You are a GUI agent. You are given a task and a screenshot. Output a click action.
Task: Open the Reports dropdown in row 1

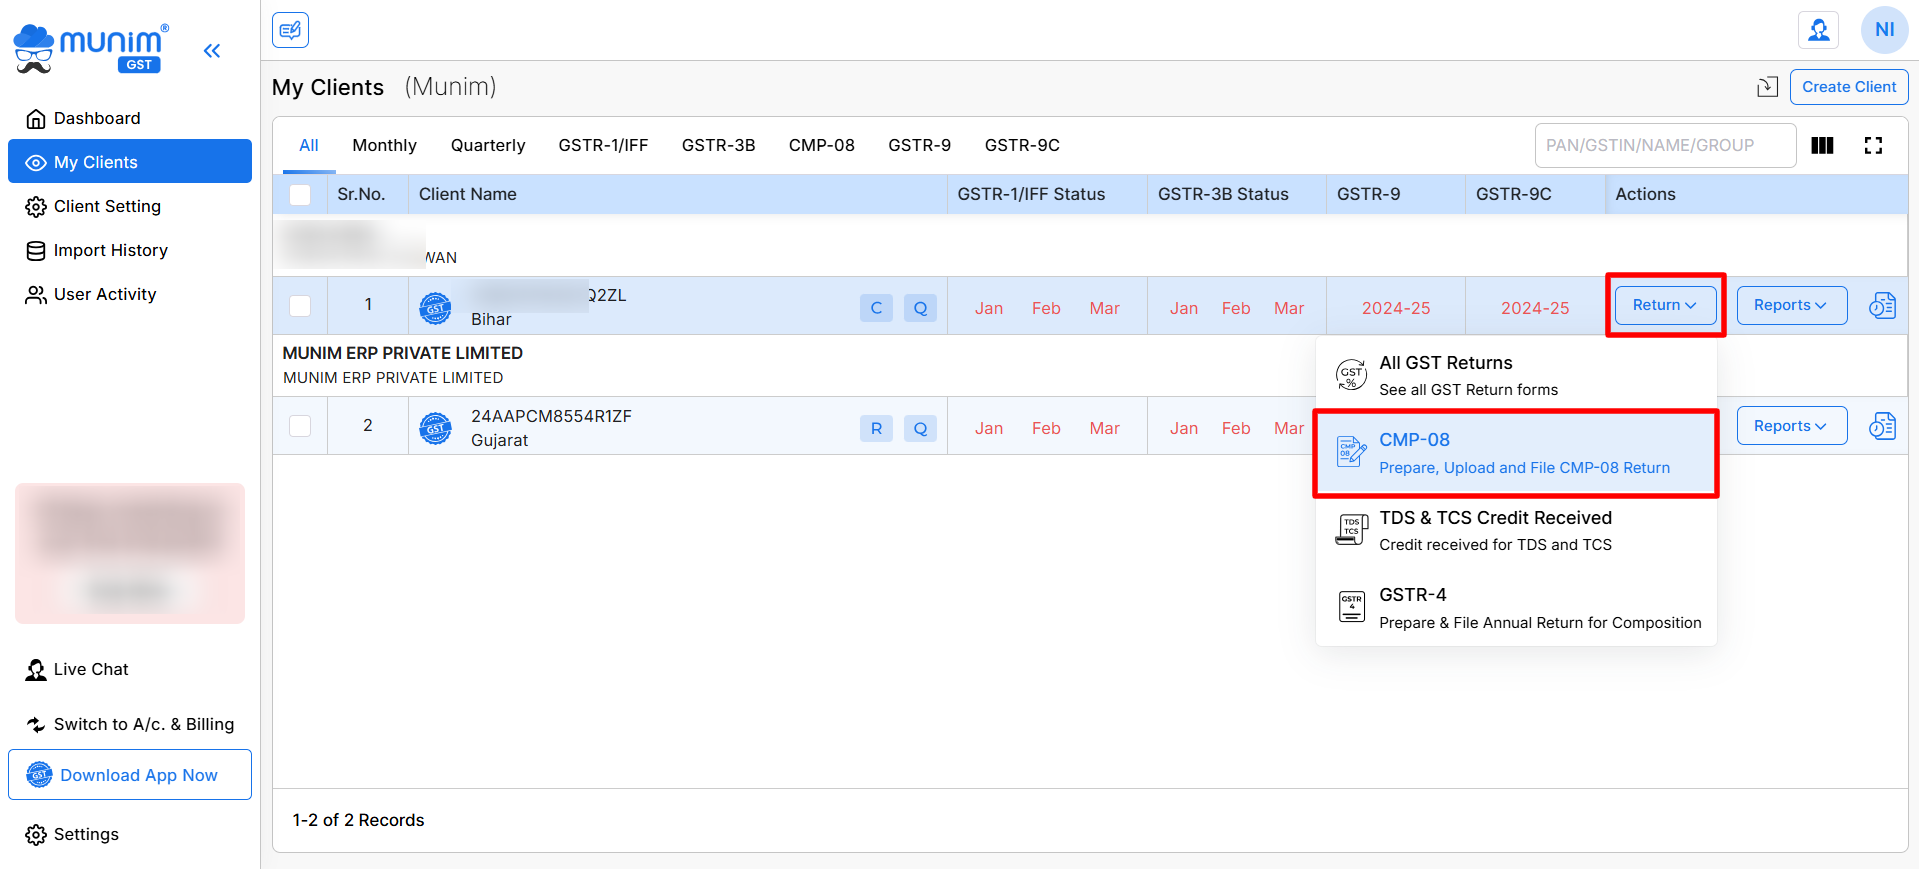(1790, 306)
